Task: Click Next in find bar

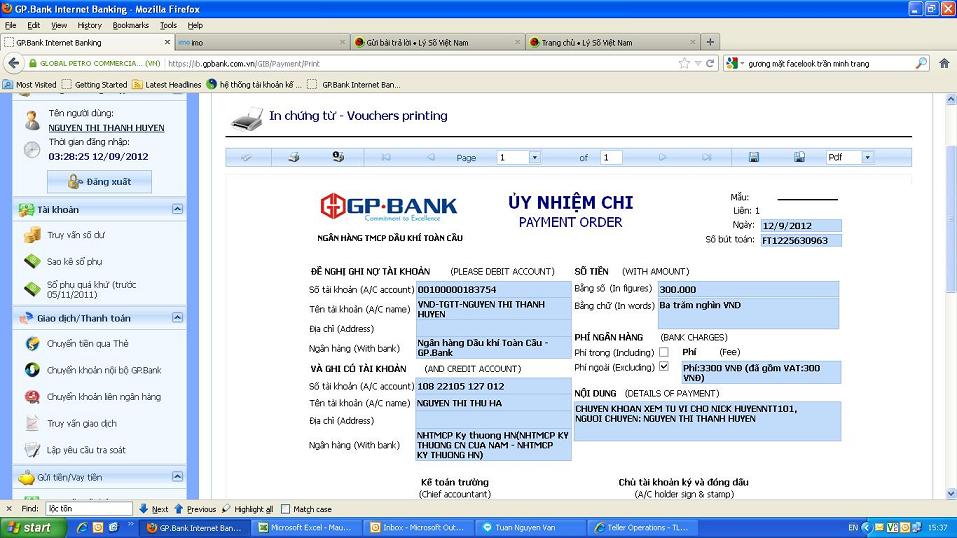Action: [153, 509]
